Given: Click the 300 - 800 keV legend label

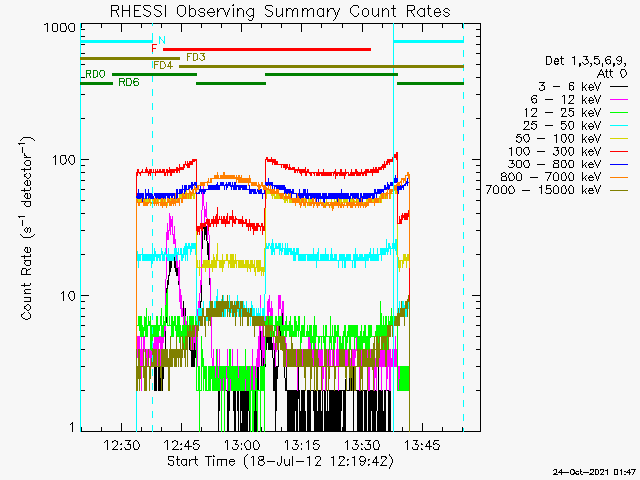Looking at the screenshot, I should (x=555, y=164).
